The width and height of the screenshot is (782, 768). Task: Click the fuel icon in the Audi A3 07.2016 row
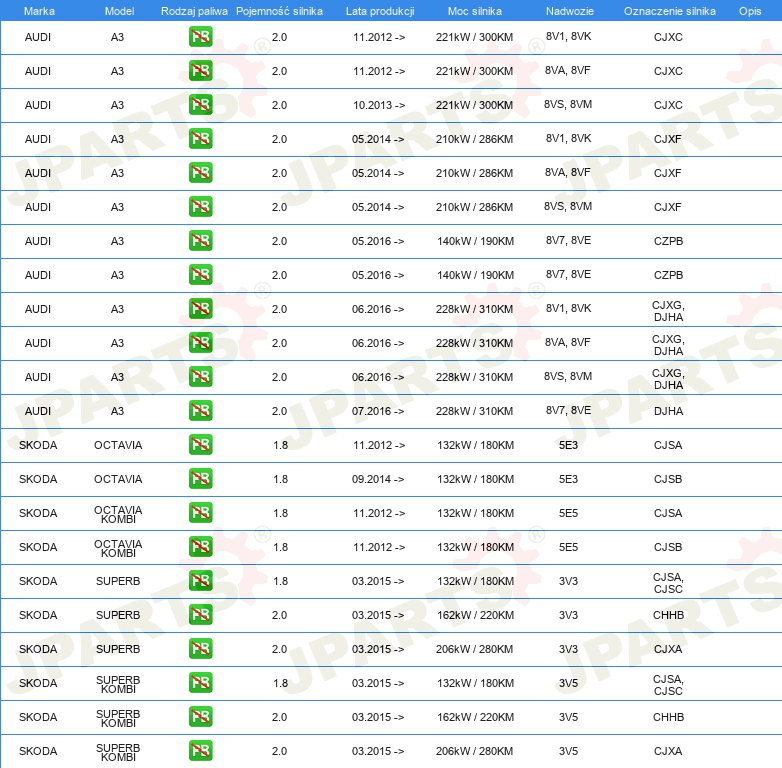[200, 411]
